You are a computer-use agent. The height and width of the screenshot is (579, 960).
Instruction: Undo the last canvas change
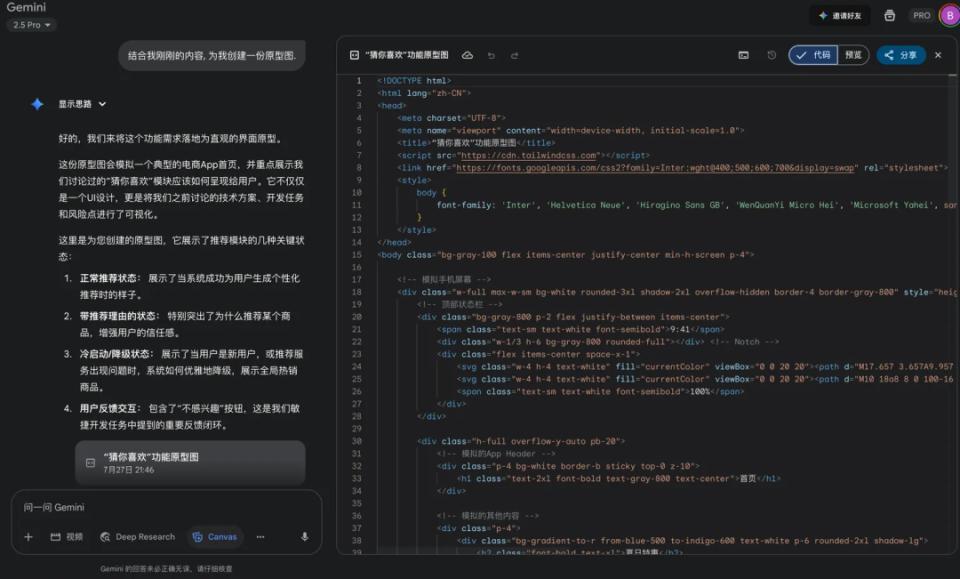(491, 56)
